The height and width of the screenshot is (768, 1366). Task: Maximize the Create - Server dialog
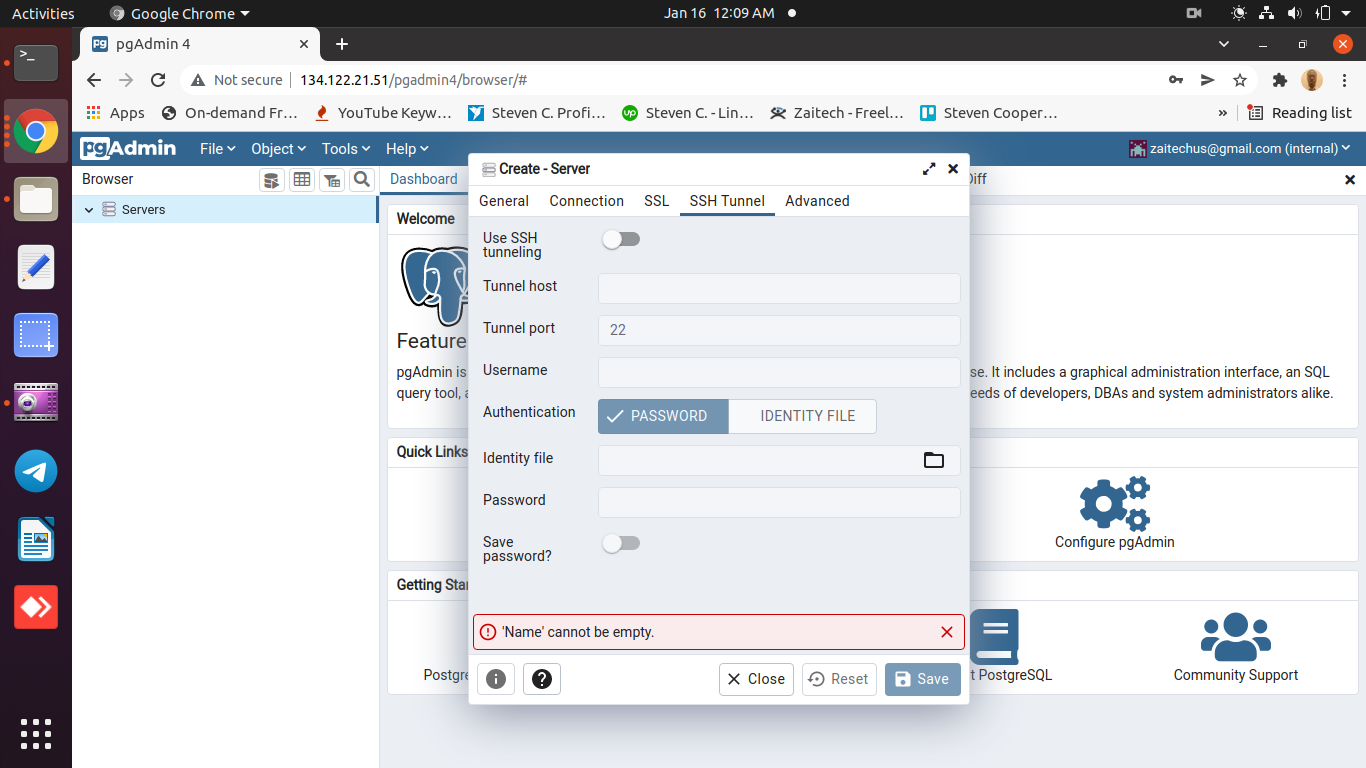(x=929, y=169)
